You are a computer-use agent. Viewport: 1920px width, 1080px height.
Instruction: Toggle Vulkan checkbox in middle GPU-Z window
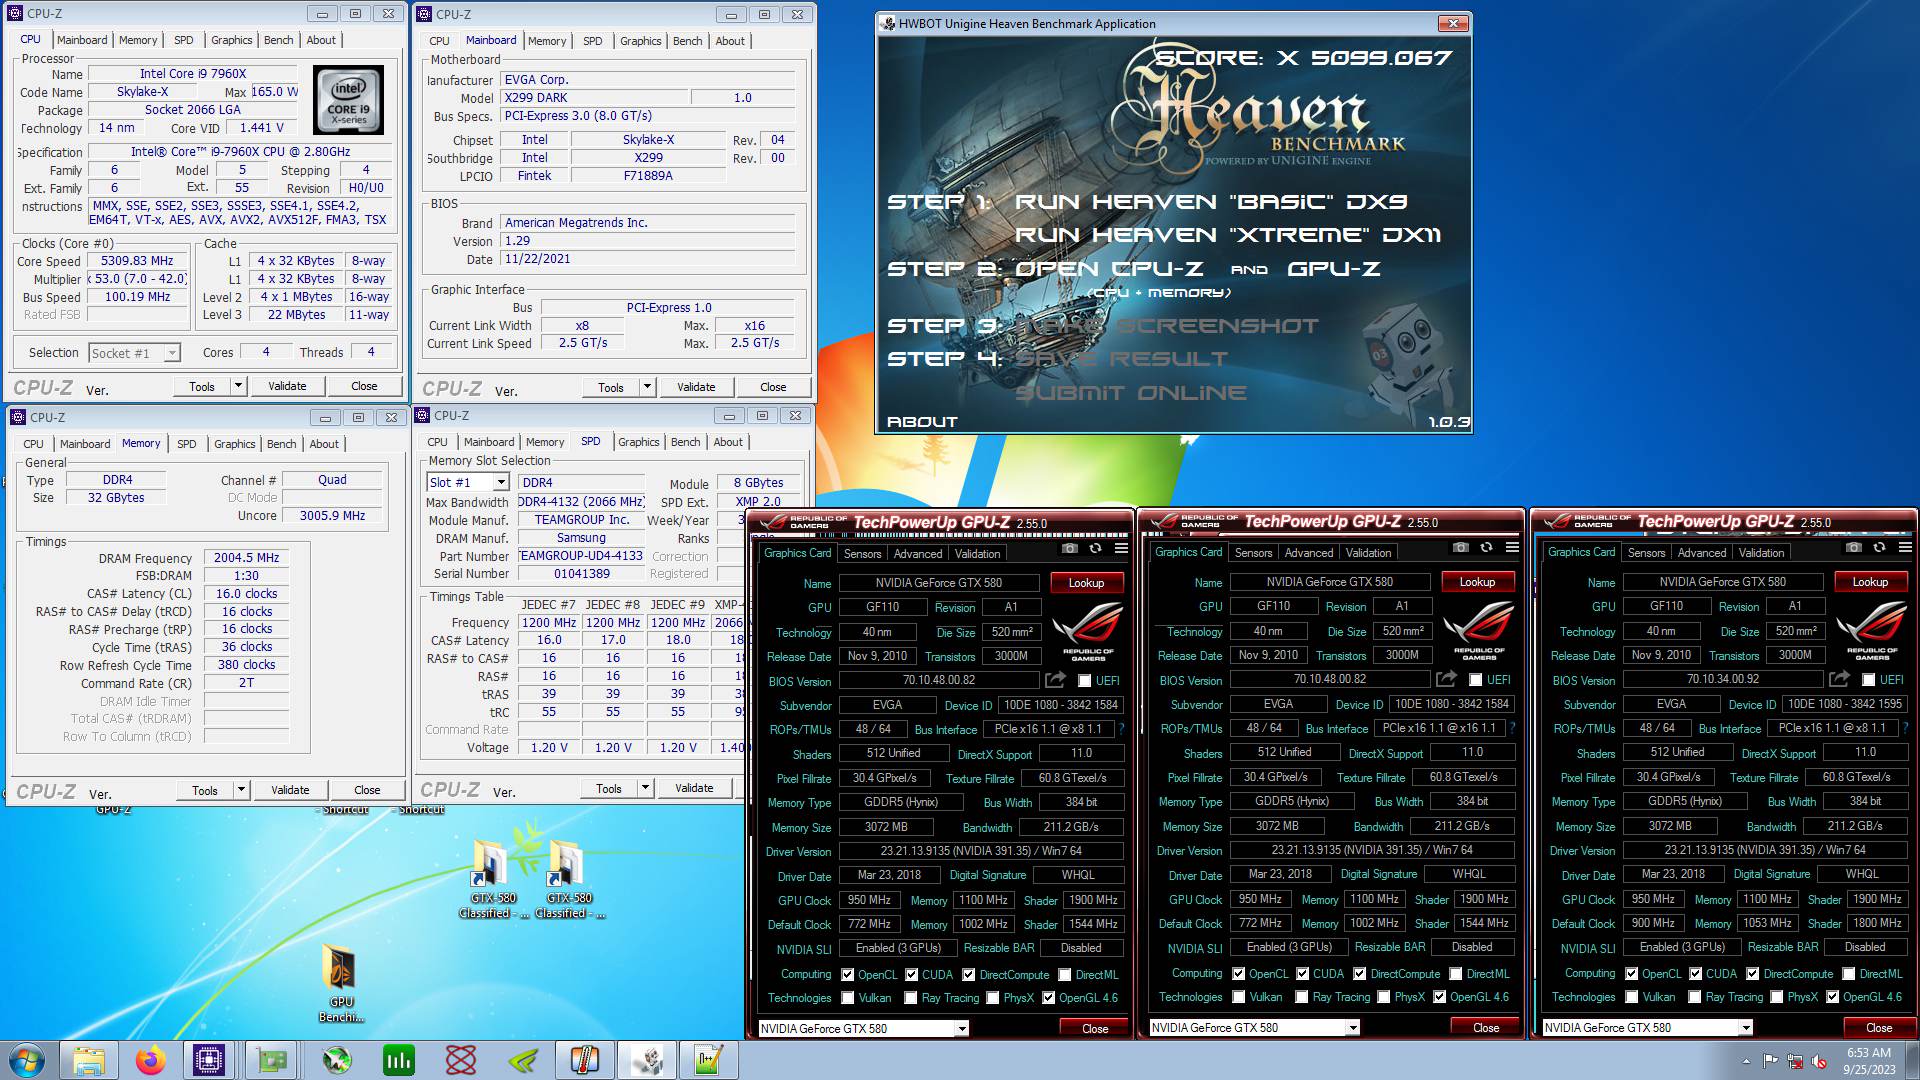point(1239,997)
